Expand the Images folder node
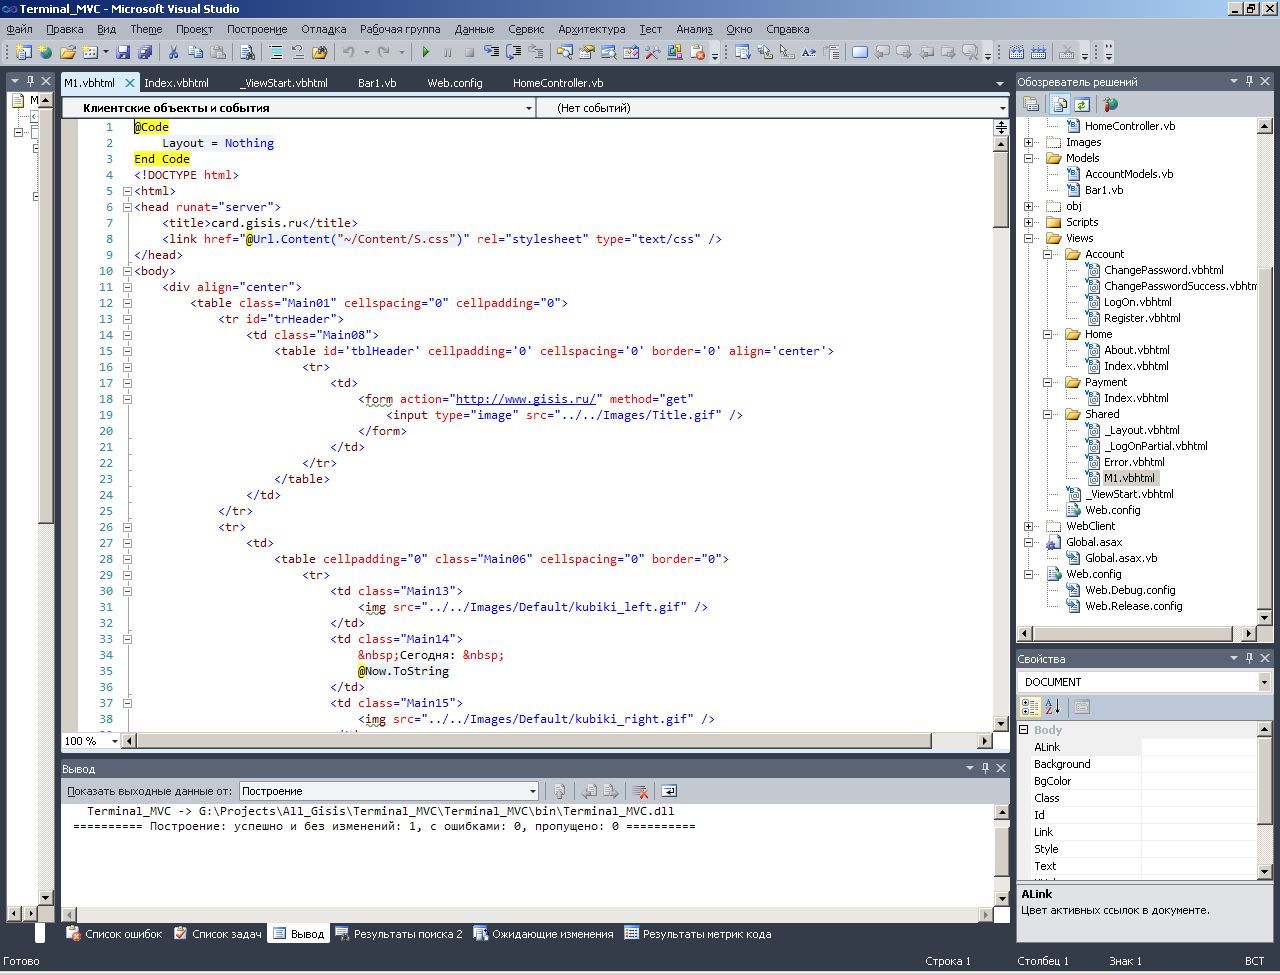Image resolution: width=1280 pixels, height=975 pixels. pos(1029,142)
